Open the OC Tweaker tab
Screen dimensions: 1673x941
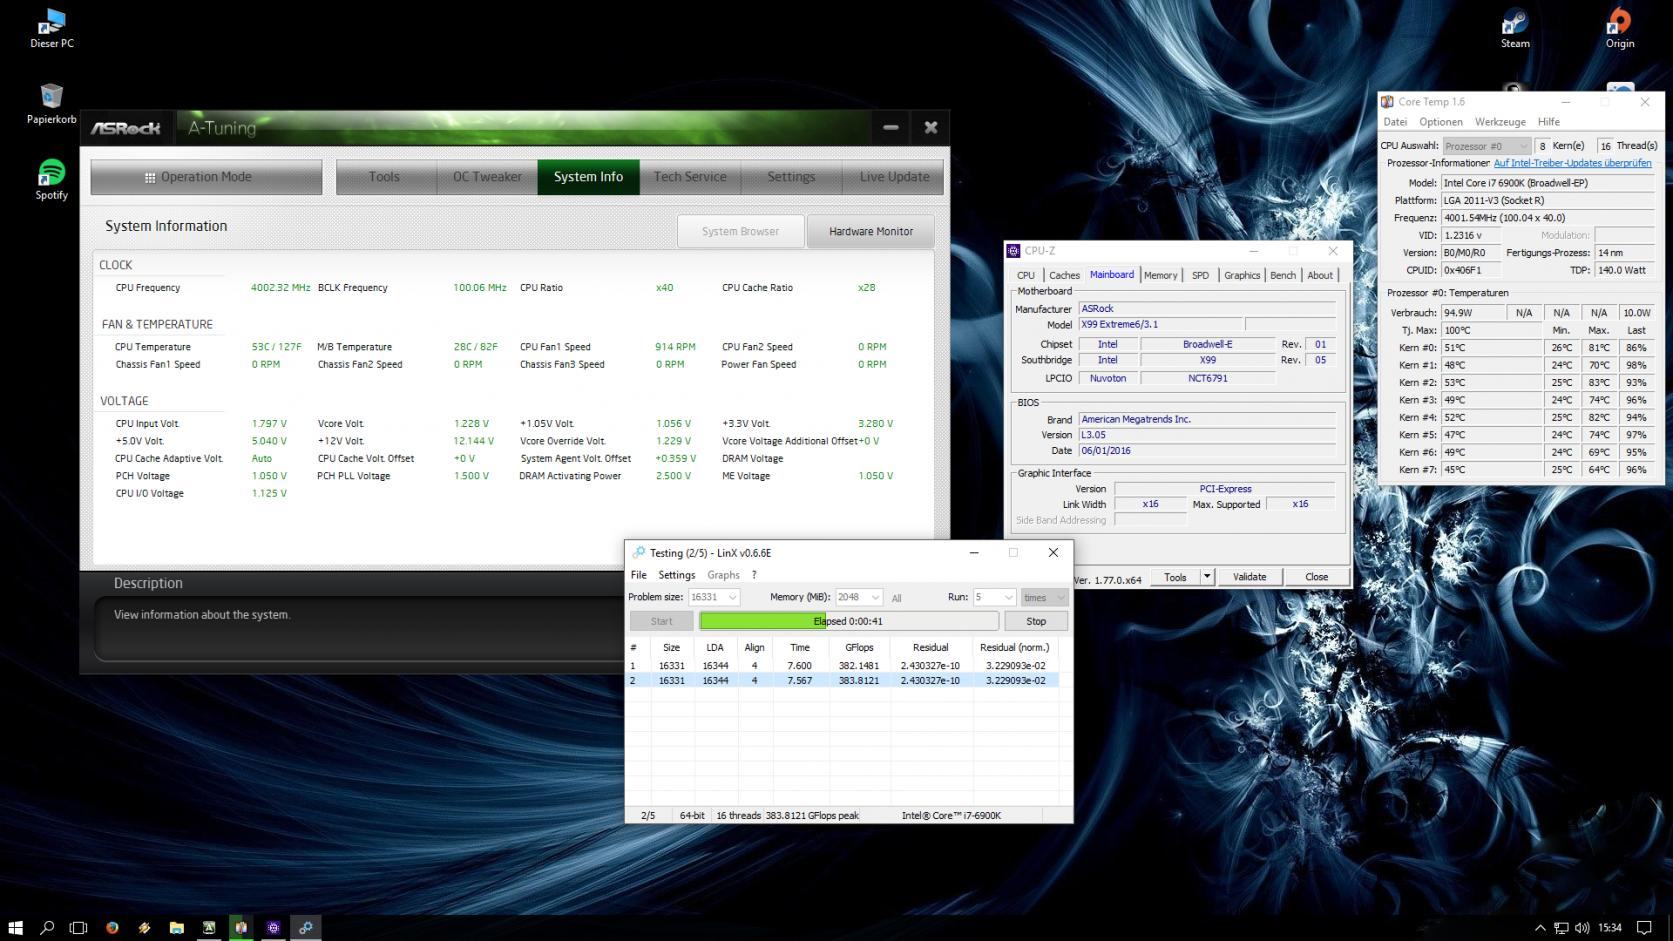pyautogui.click(x=487, y=177)
